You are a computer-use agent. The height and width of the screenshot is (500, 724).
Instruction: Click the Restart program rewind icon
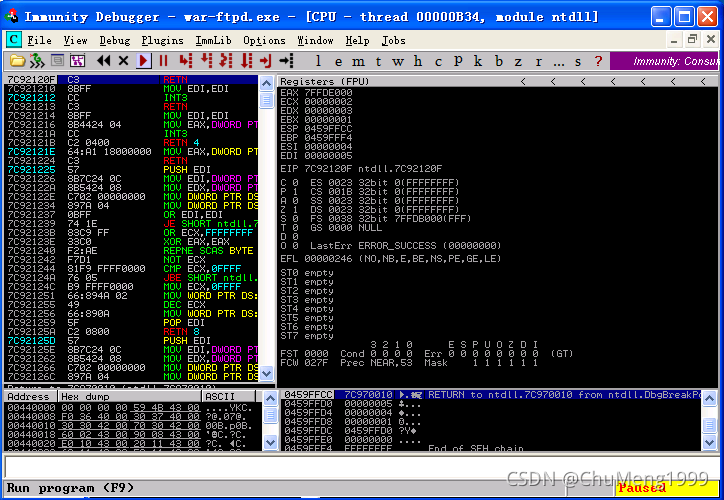point(104,60)
